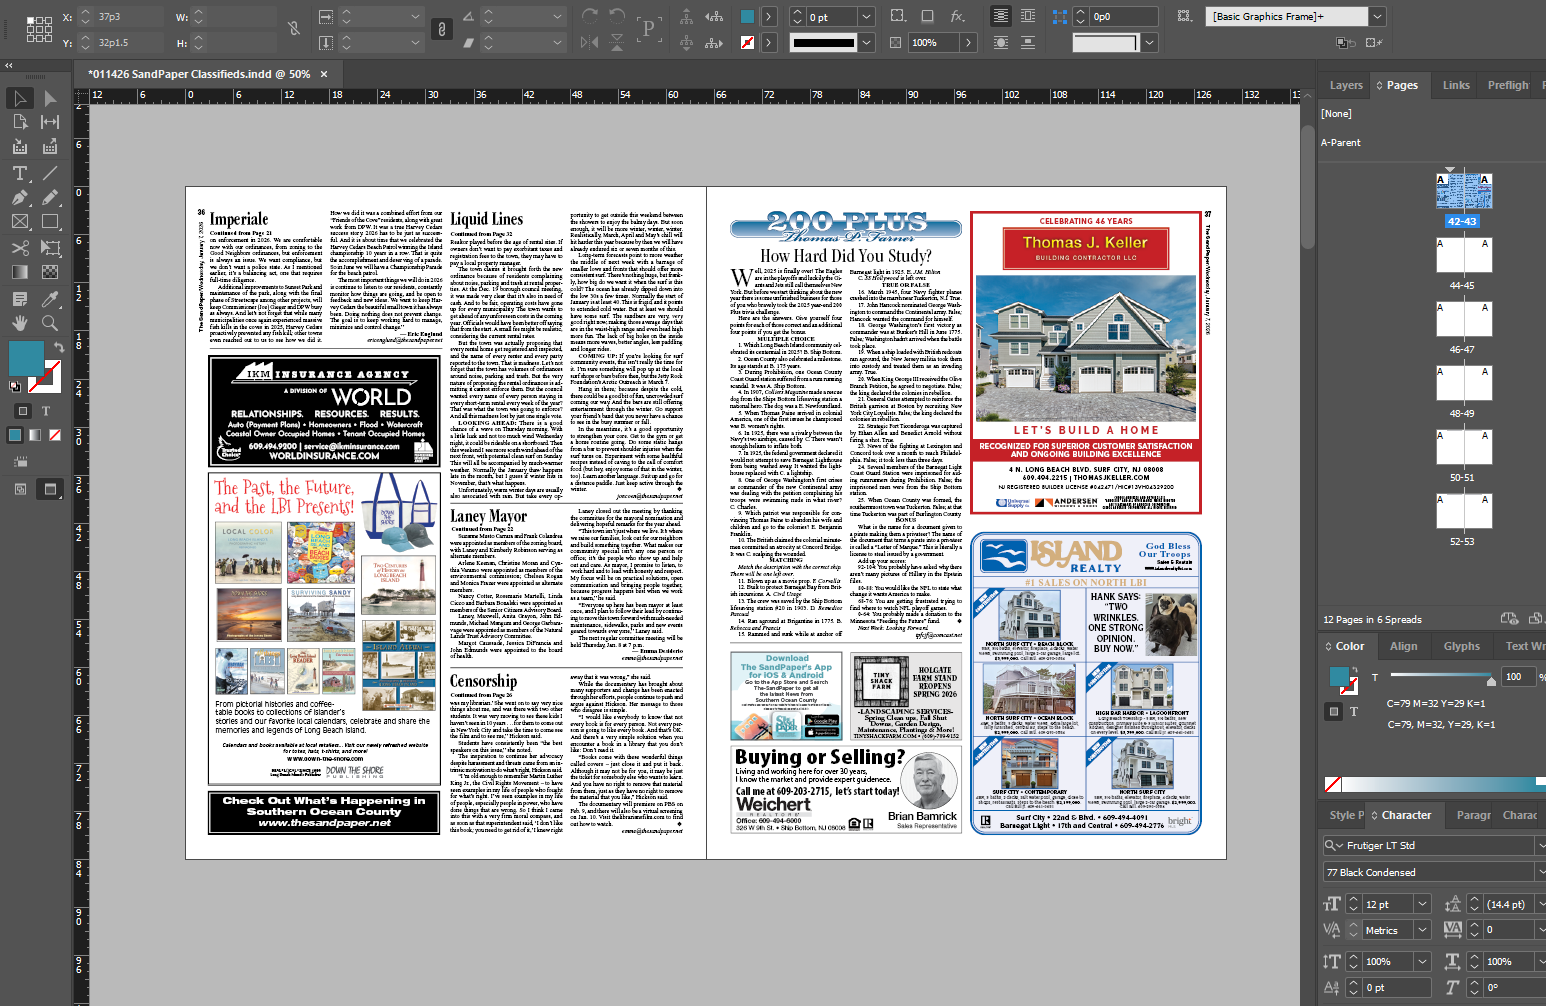Expand the stroke weight 0 pt dropdown
Screen dimensions: 1546x1006
point(866,17)
